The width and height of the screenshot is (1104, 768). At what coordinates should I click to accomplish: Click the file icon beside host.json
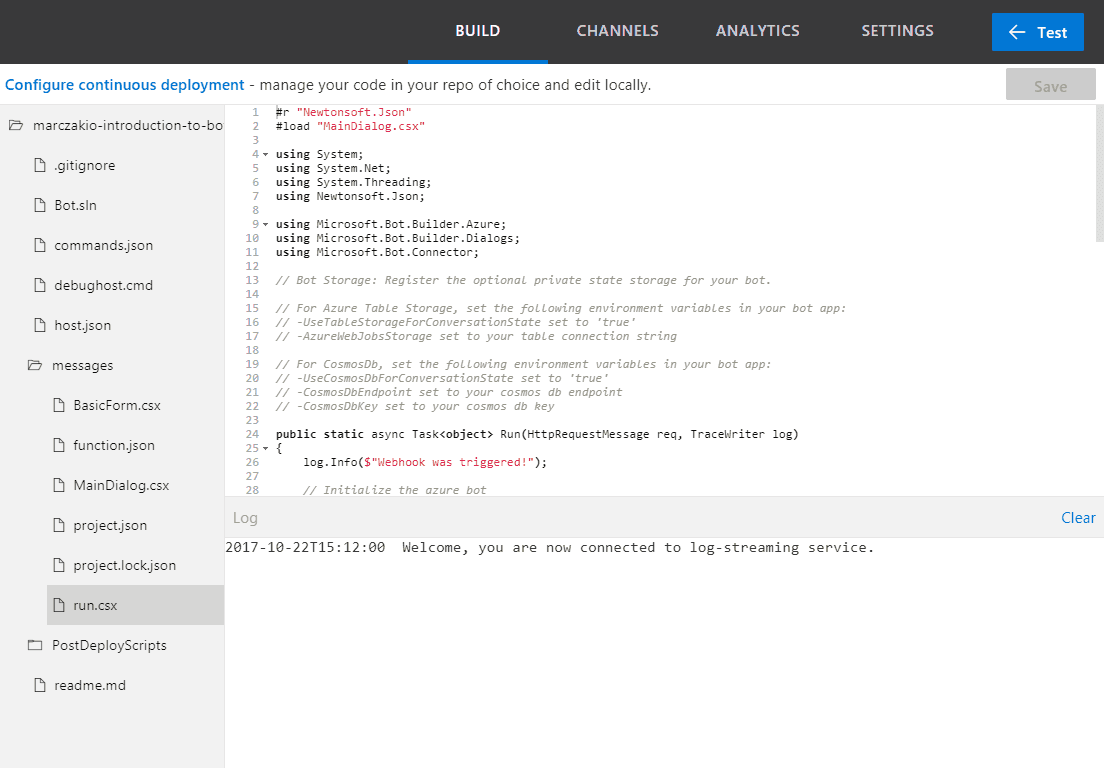[x=40, y=325]
